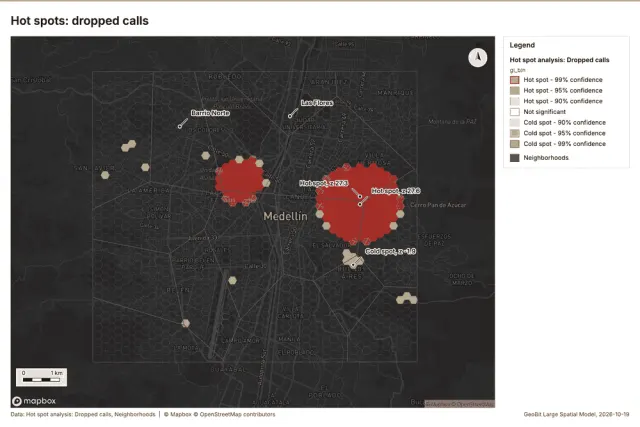Select the 'Cold spot - 95% confidence' swatch
The image size is (640, 427).
pos(515,133)
